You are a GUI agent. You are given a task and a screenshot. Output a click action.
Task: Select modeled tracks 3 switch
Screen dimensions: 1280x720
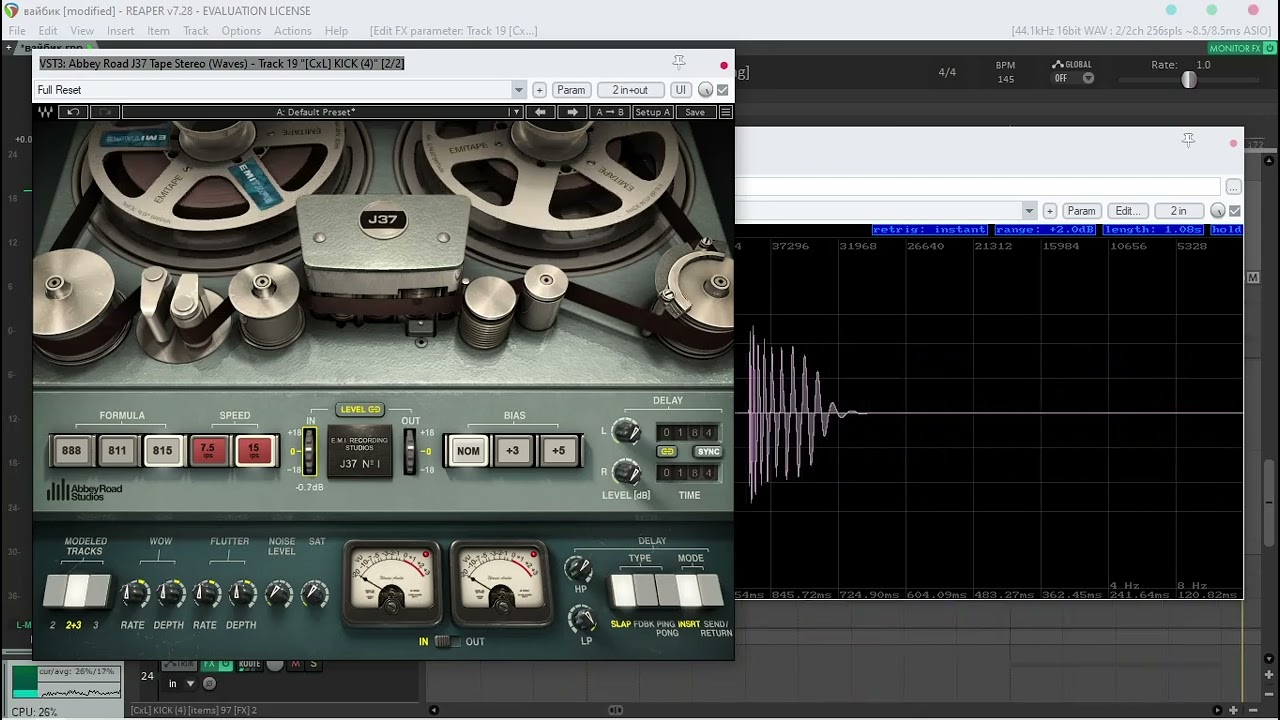pos(98,592)
